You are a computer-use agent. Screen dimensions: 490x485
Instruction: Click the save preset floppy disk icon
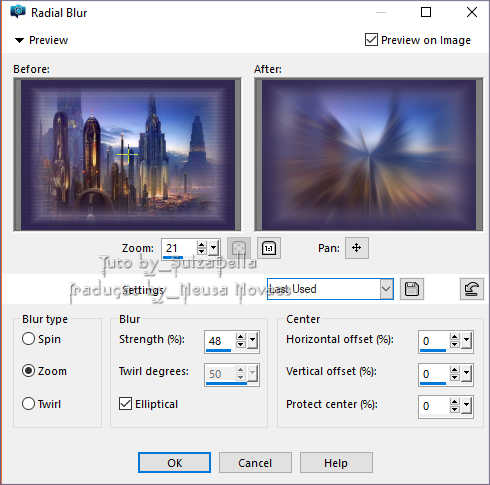pos(412,289)
